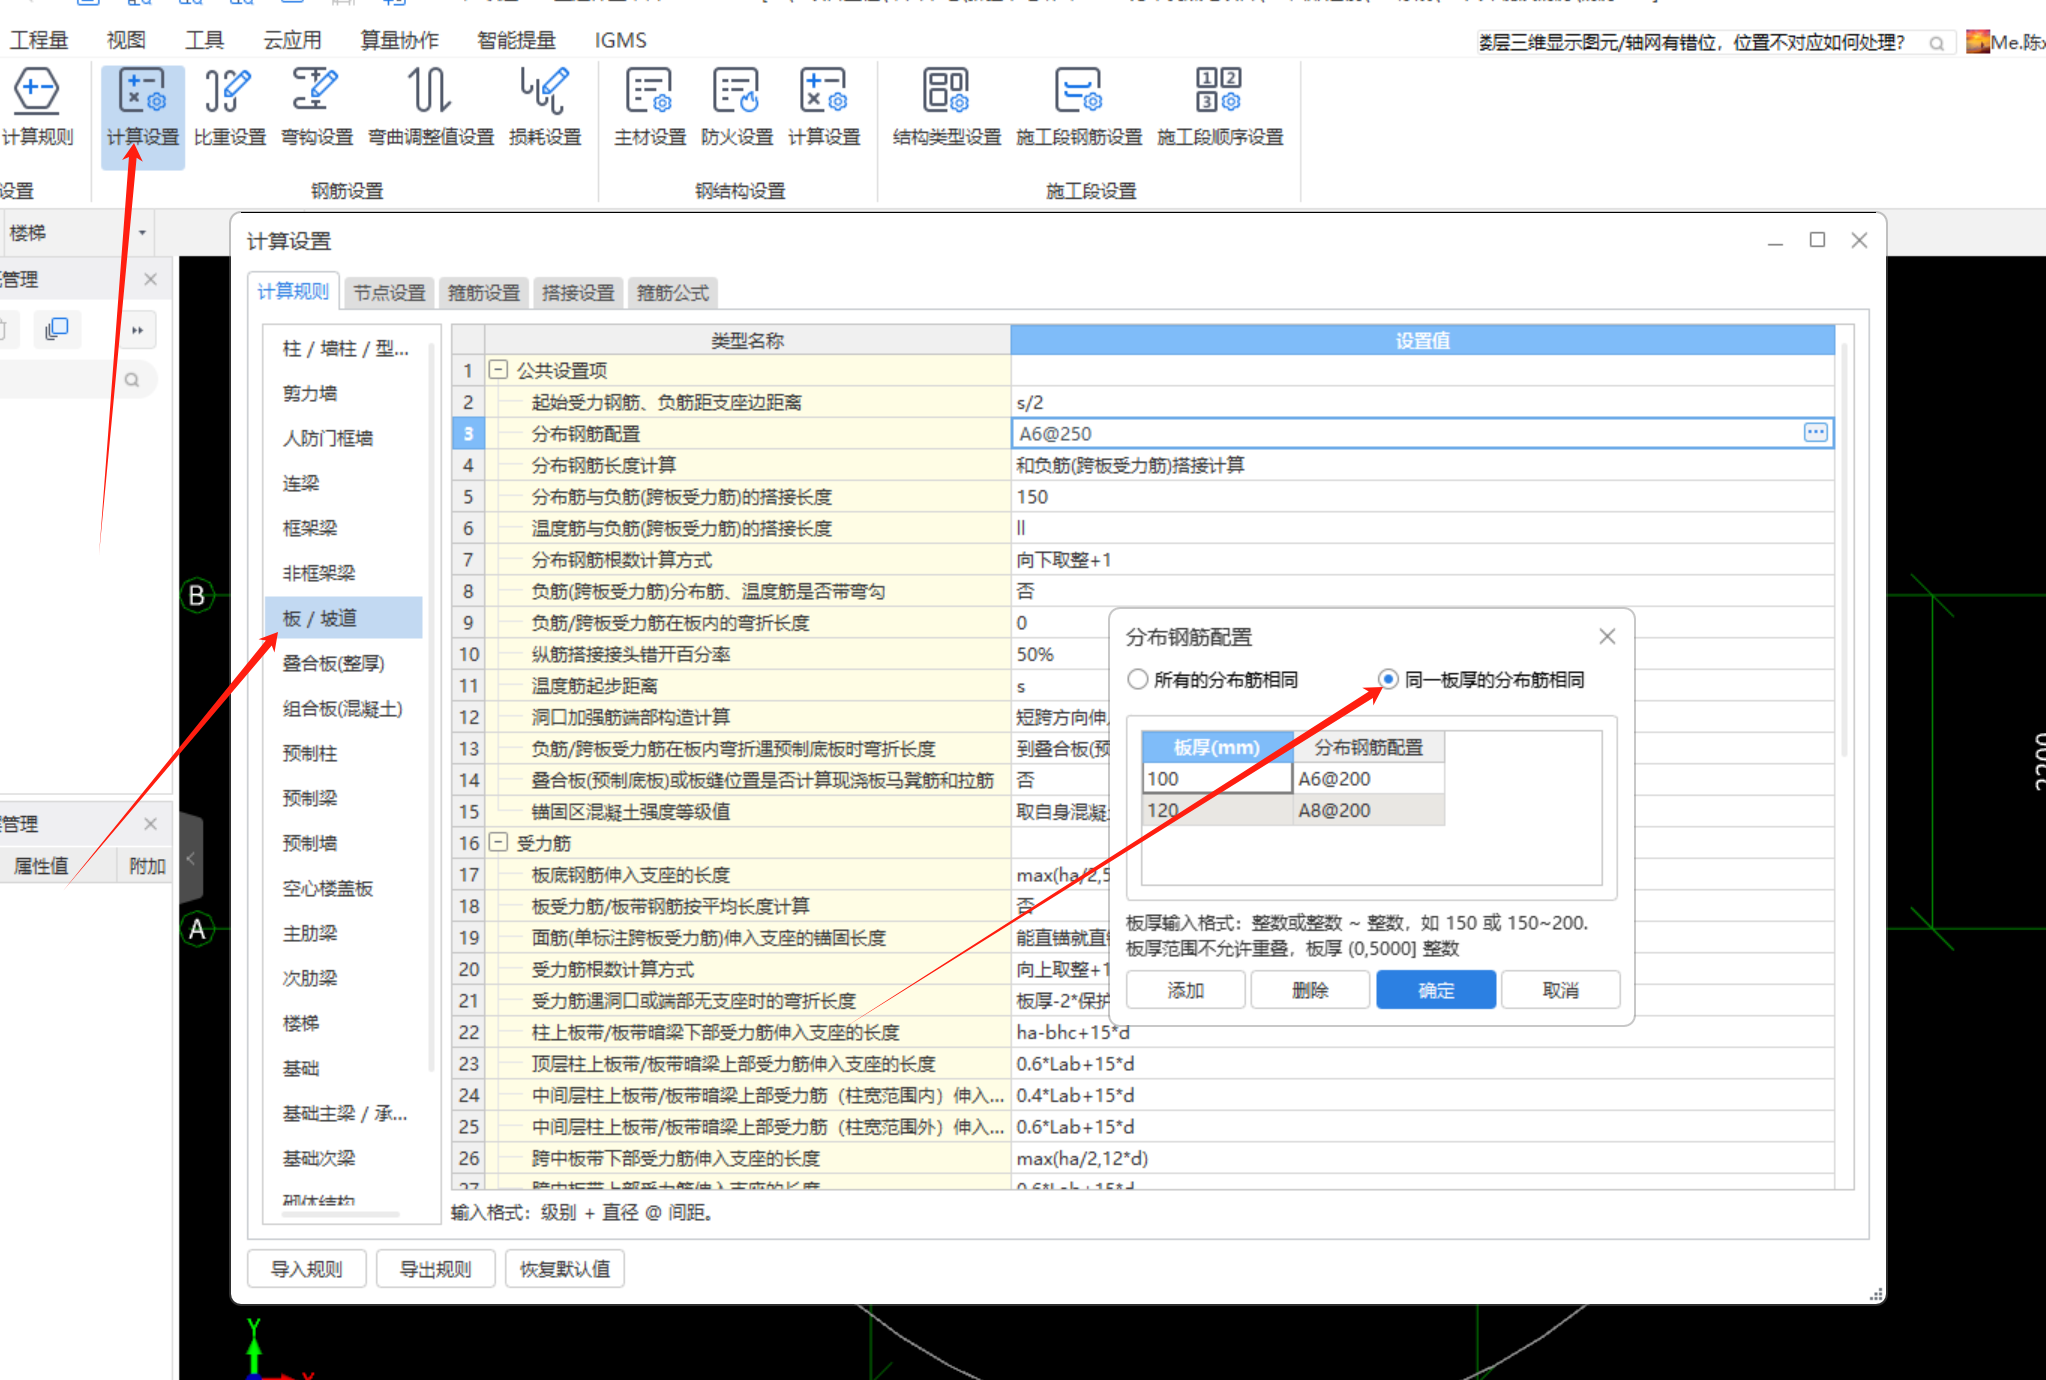Open the 工程量 menu
The image size is (2046, 1380).
38,40
